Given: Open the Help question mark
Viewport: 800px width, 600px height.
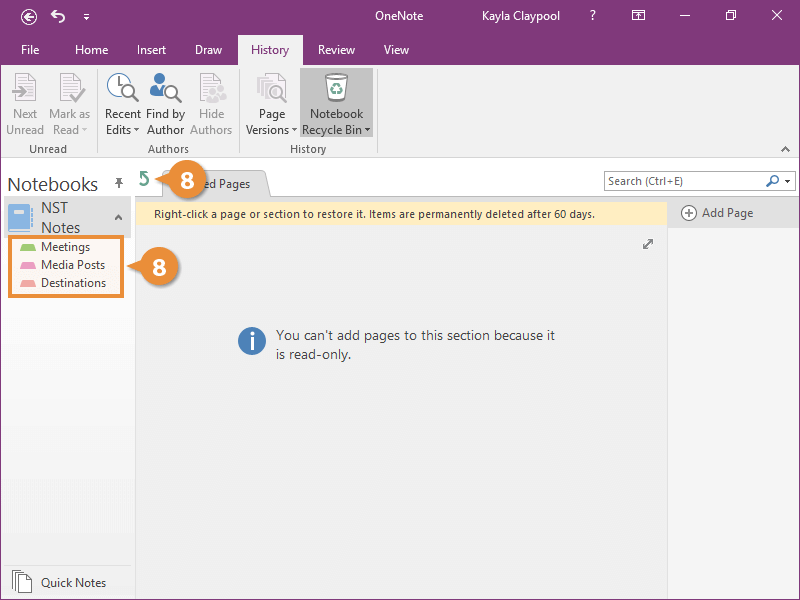Looking at the screenshot, I should point(592,16).
